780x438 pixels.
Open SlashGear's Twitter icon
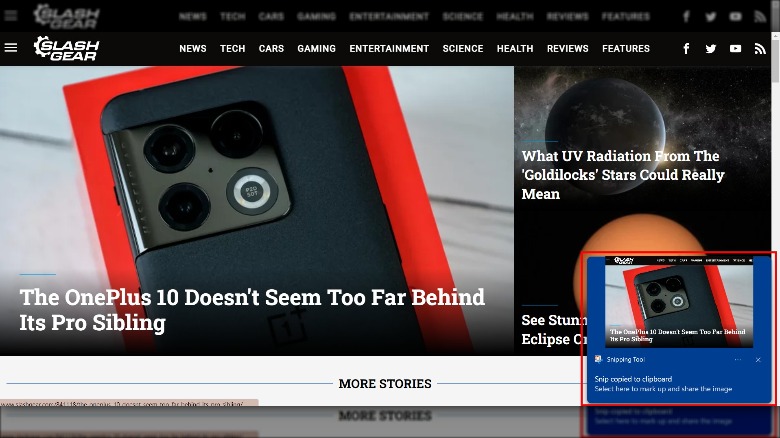click(x=710, y=48)
